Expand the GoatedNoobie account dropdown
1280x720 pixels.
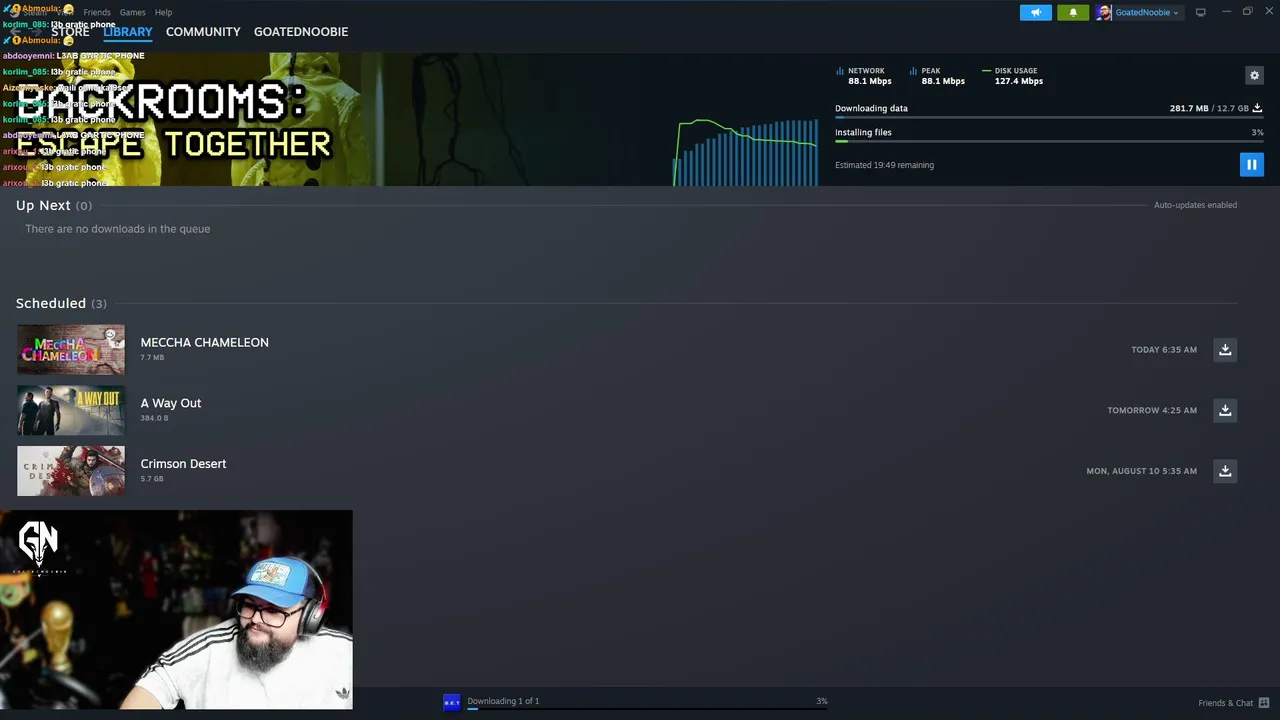[1177, 13]
